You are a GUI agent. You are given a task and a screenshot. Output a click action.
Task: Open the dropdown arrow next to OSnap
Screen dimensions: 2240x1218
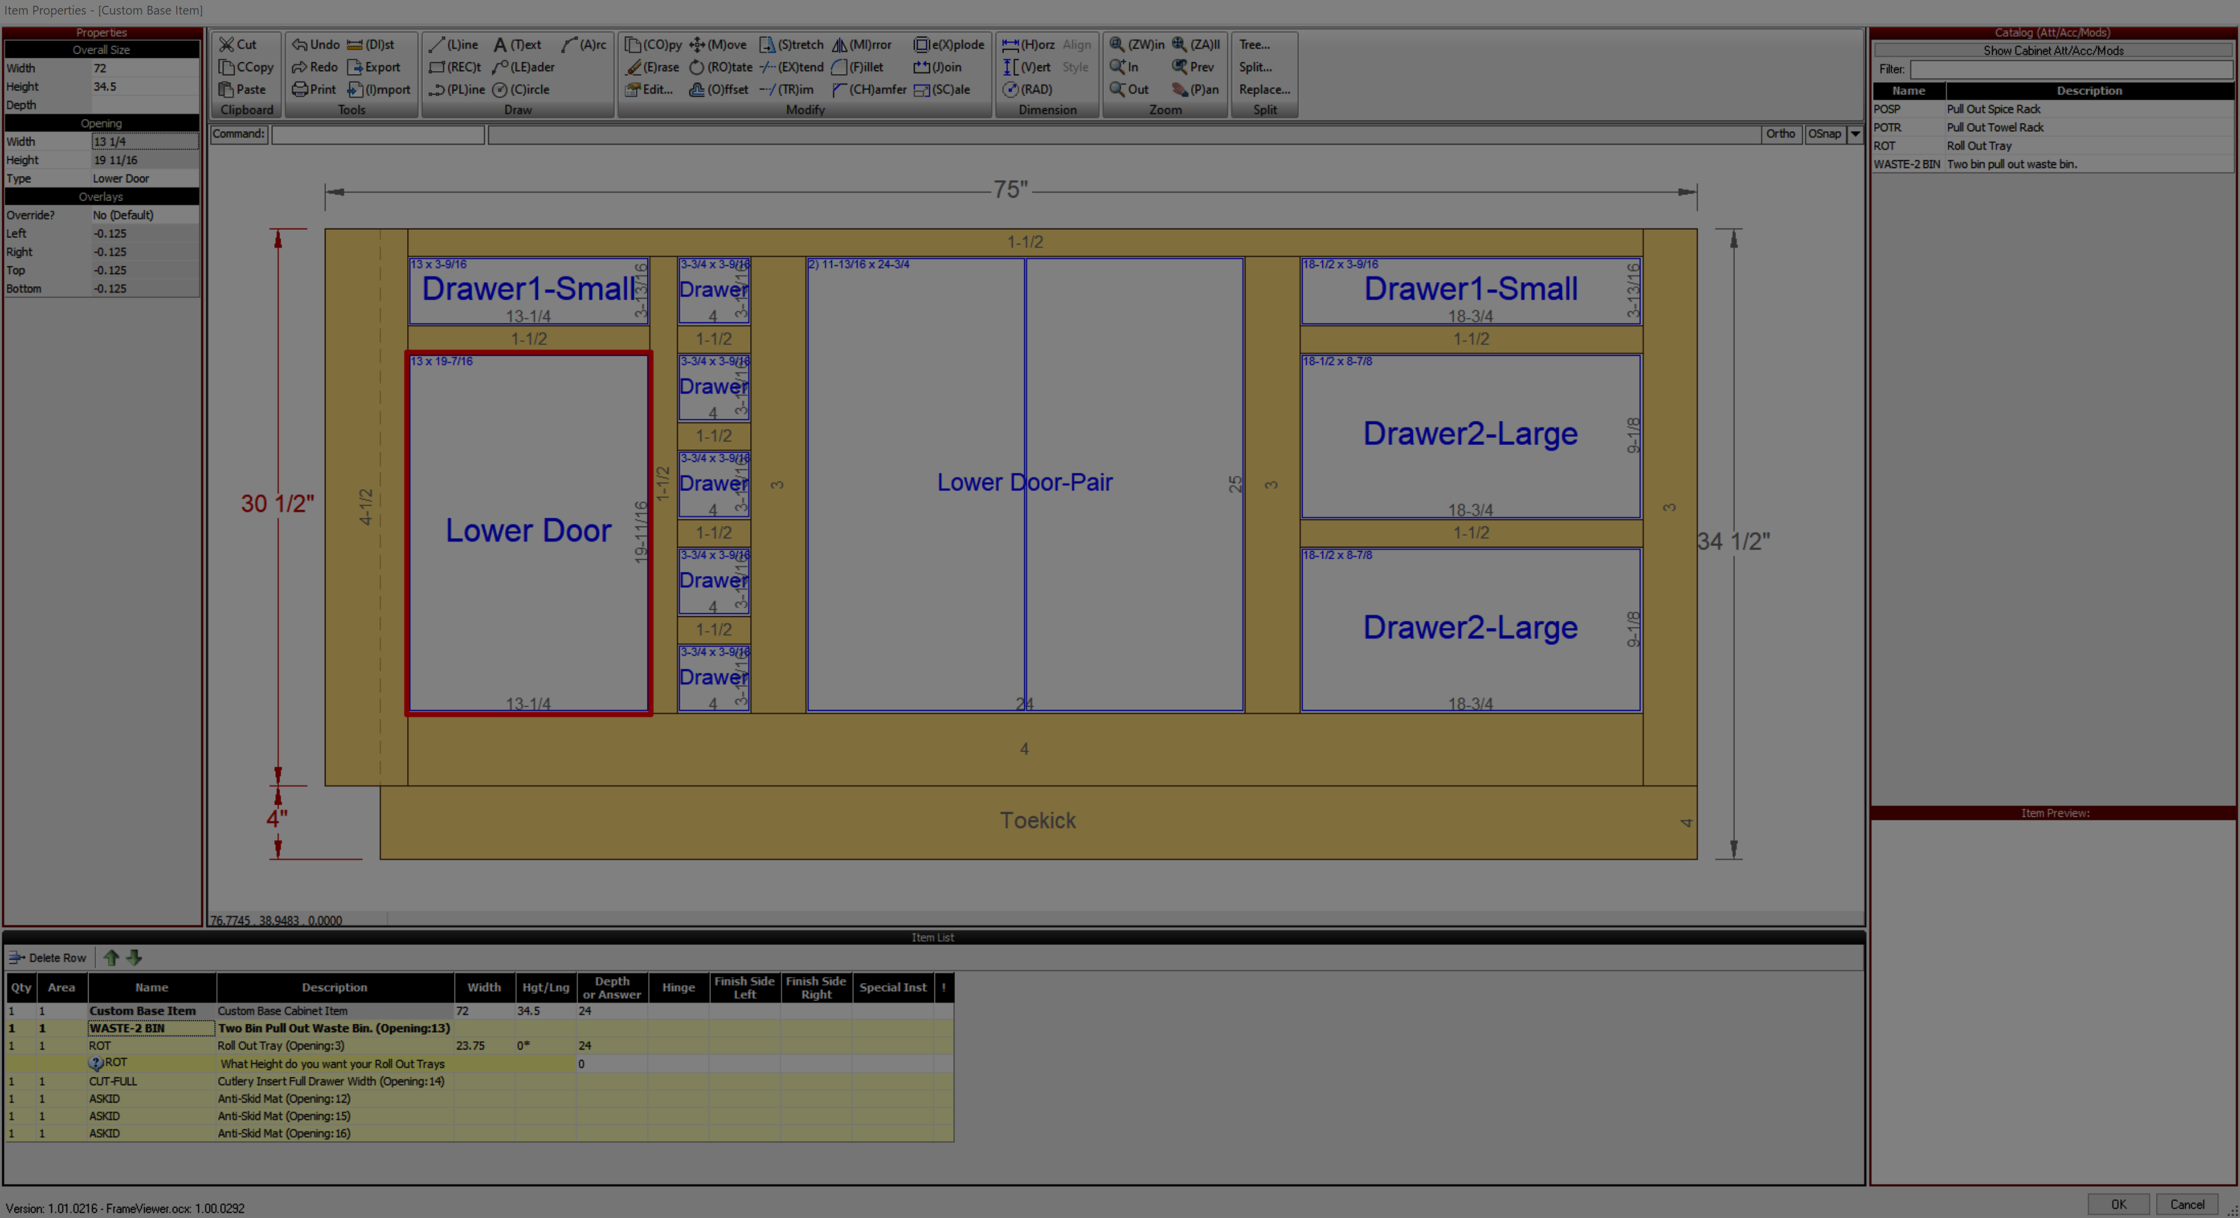click(x=1855, y=133)
